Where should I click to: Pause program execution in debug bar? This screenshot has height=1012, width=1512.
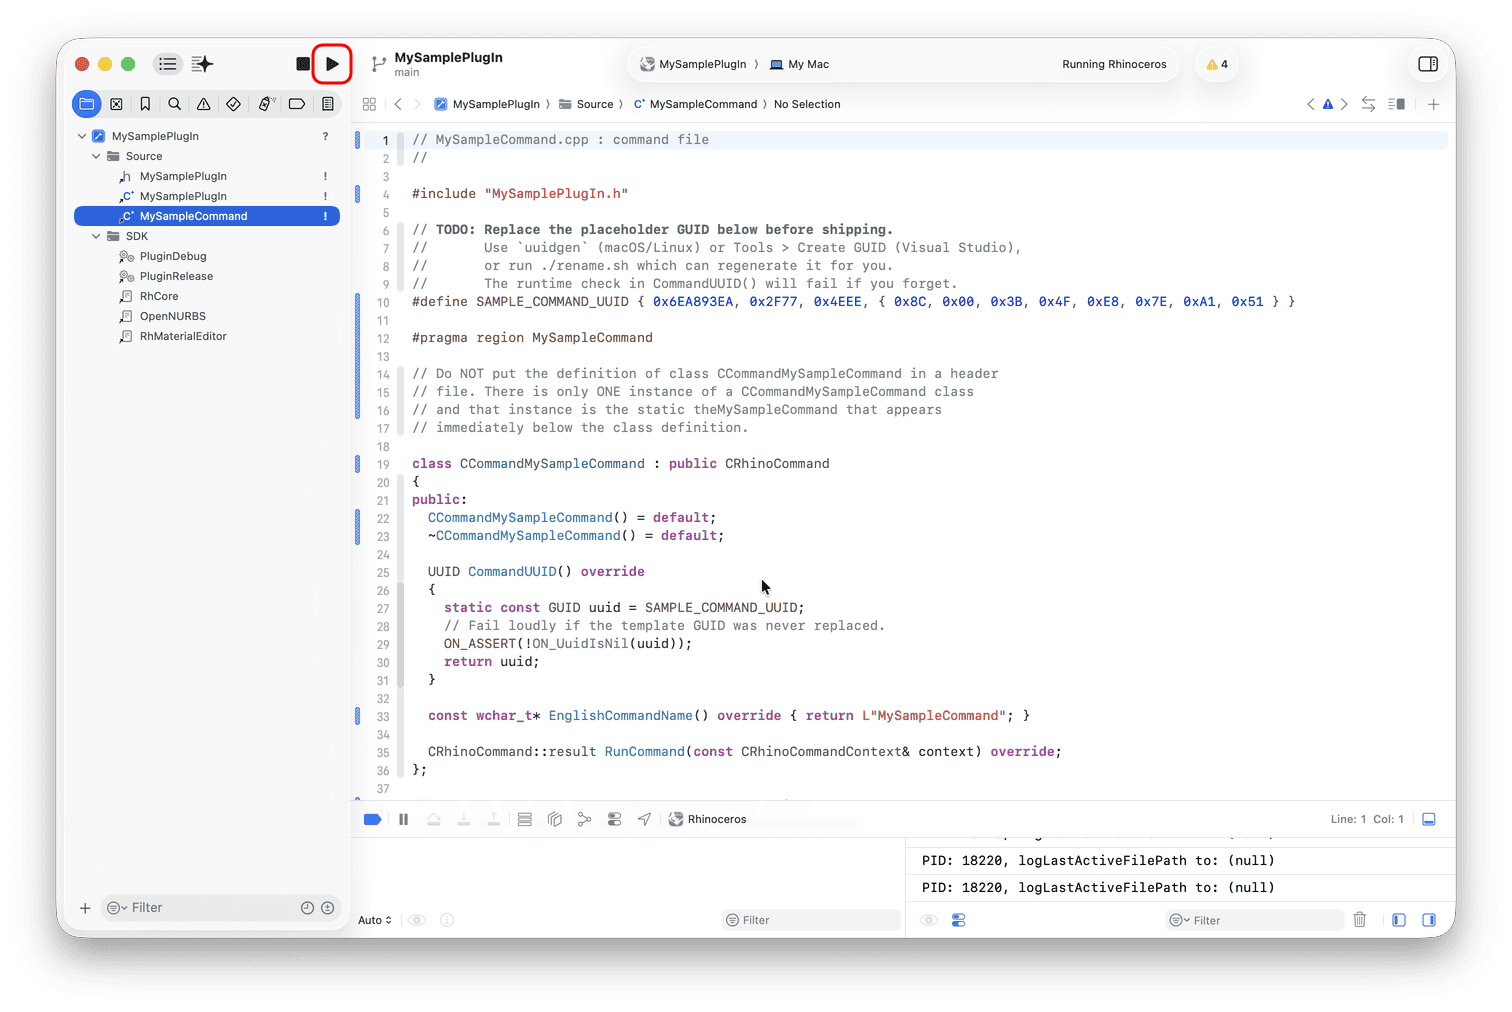403,819
